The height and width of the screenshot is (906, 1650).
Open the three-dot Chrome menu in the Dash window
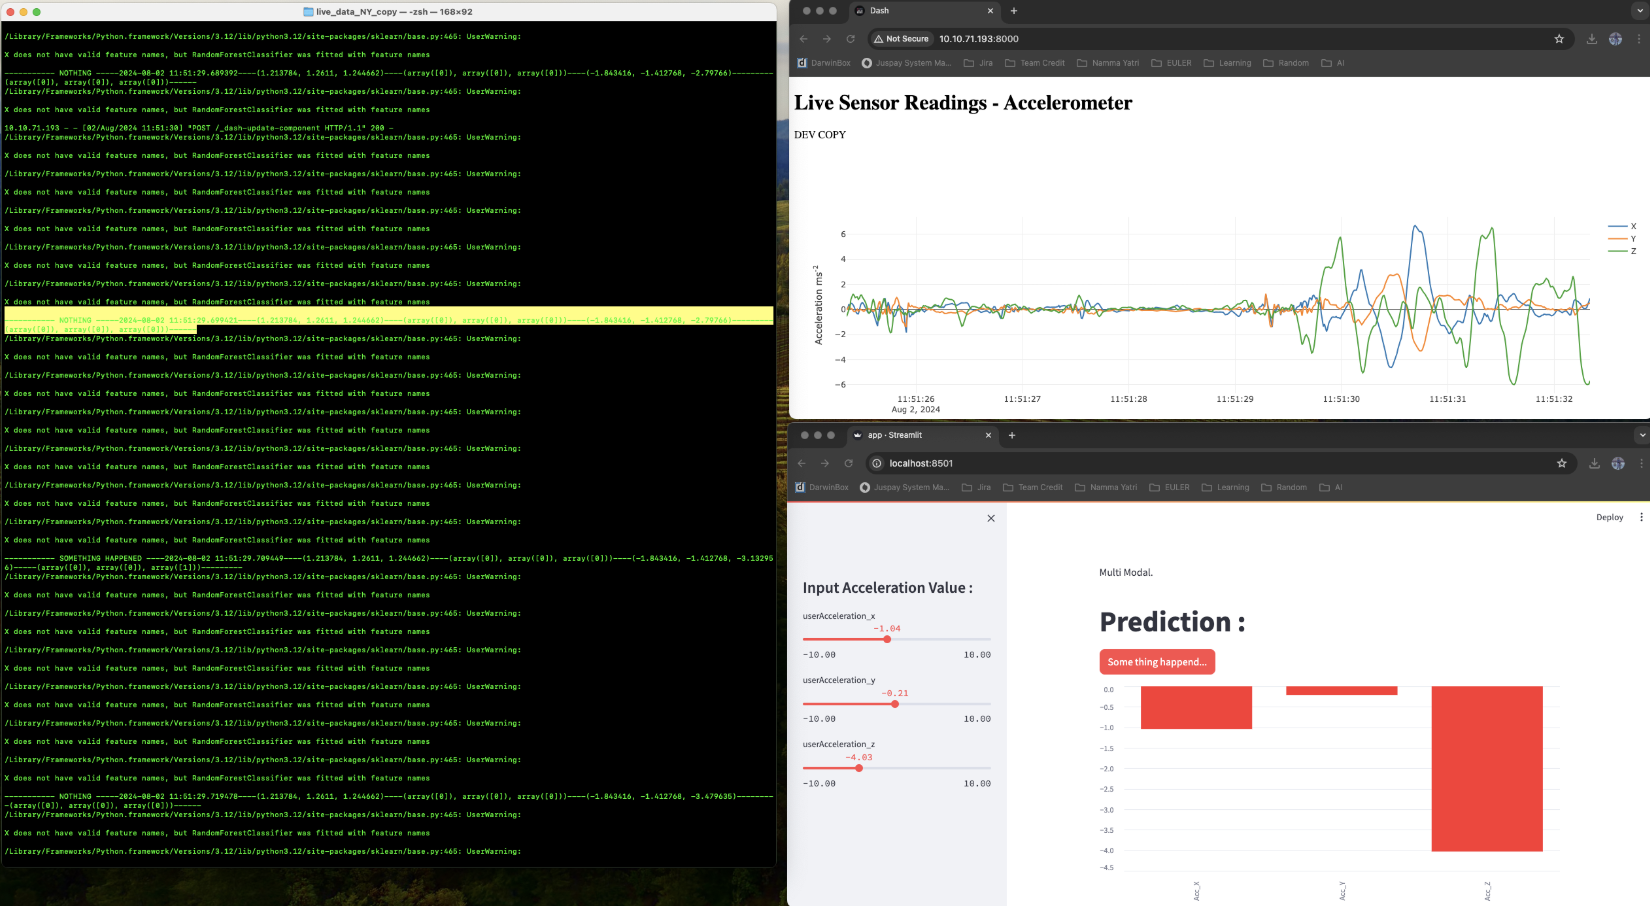point(1639,39)
